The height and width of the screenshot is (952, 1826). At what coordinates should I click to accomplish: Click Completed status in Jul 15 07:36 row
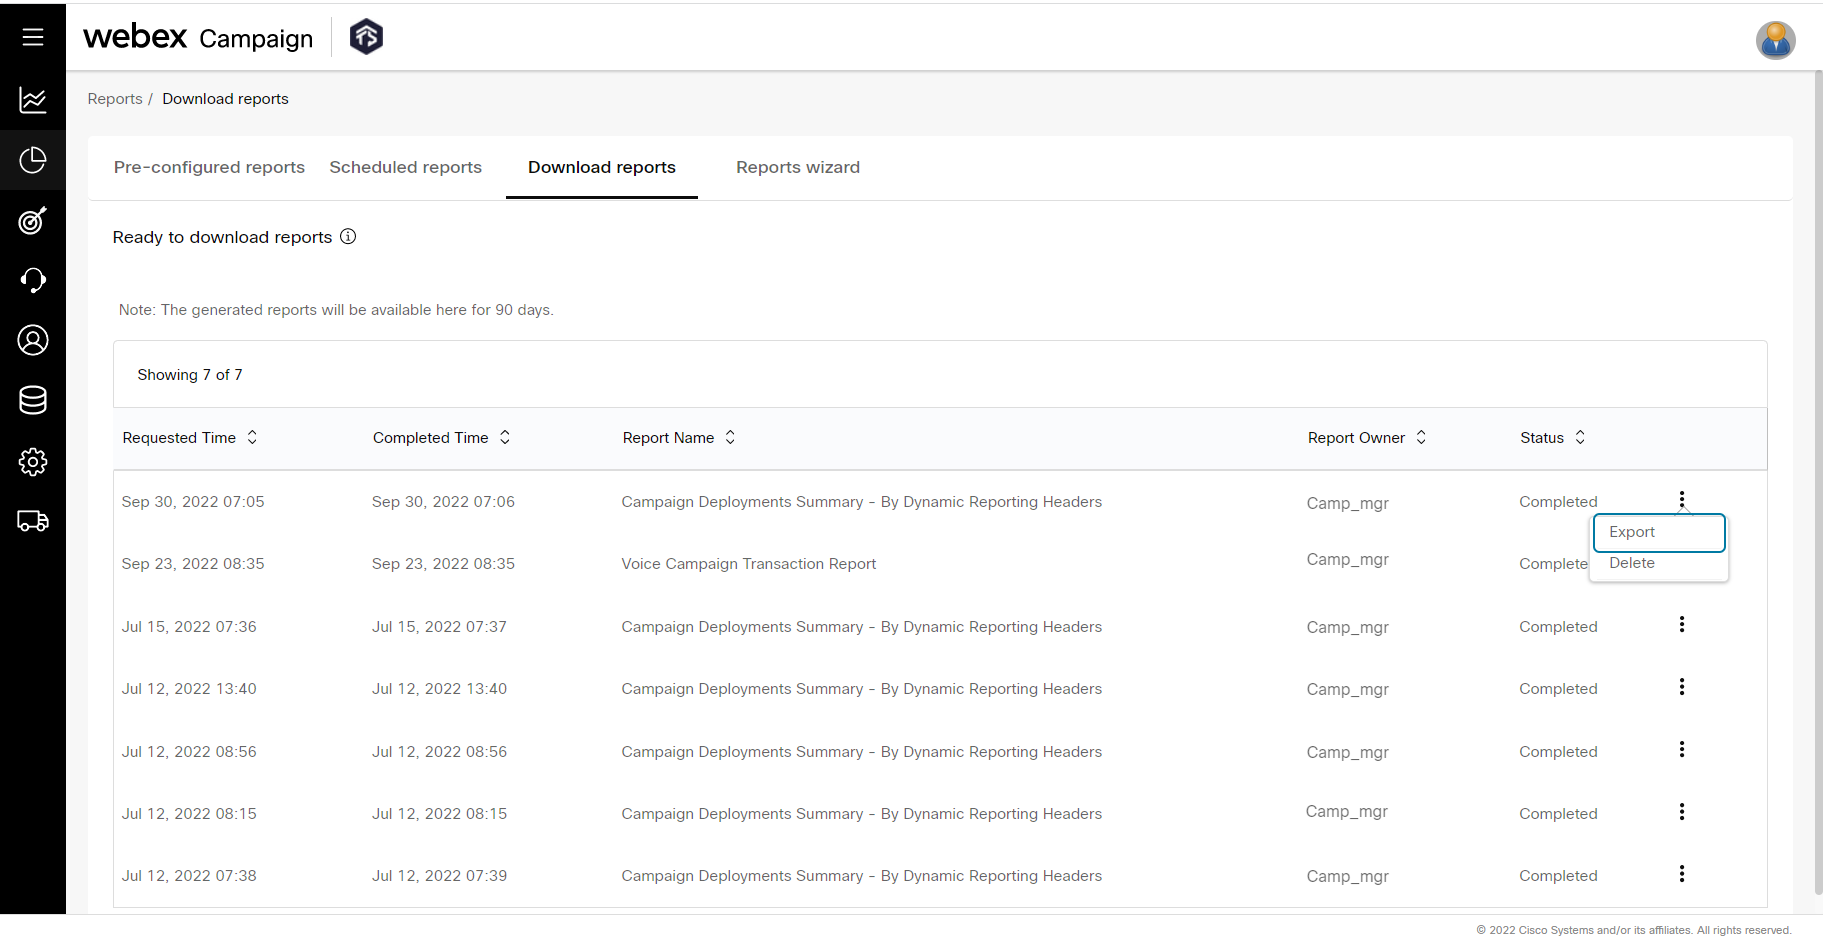click(1558, 627)
